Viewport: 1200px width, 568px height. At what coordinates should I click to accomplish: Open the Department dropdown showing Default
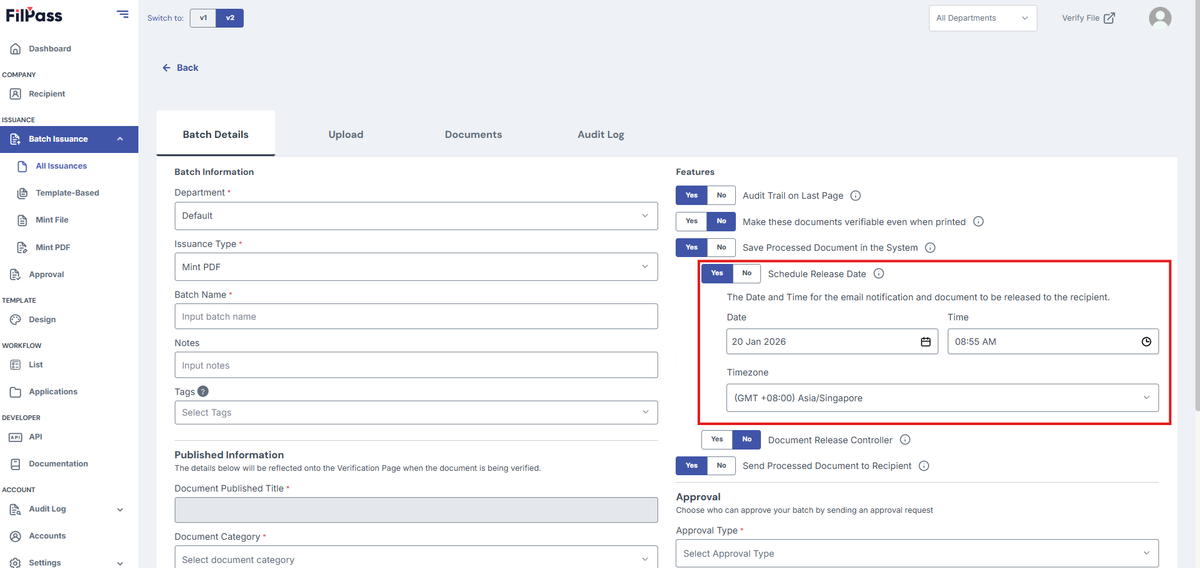[x=416, y=215]
